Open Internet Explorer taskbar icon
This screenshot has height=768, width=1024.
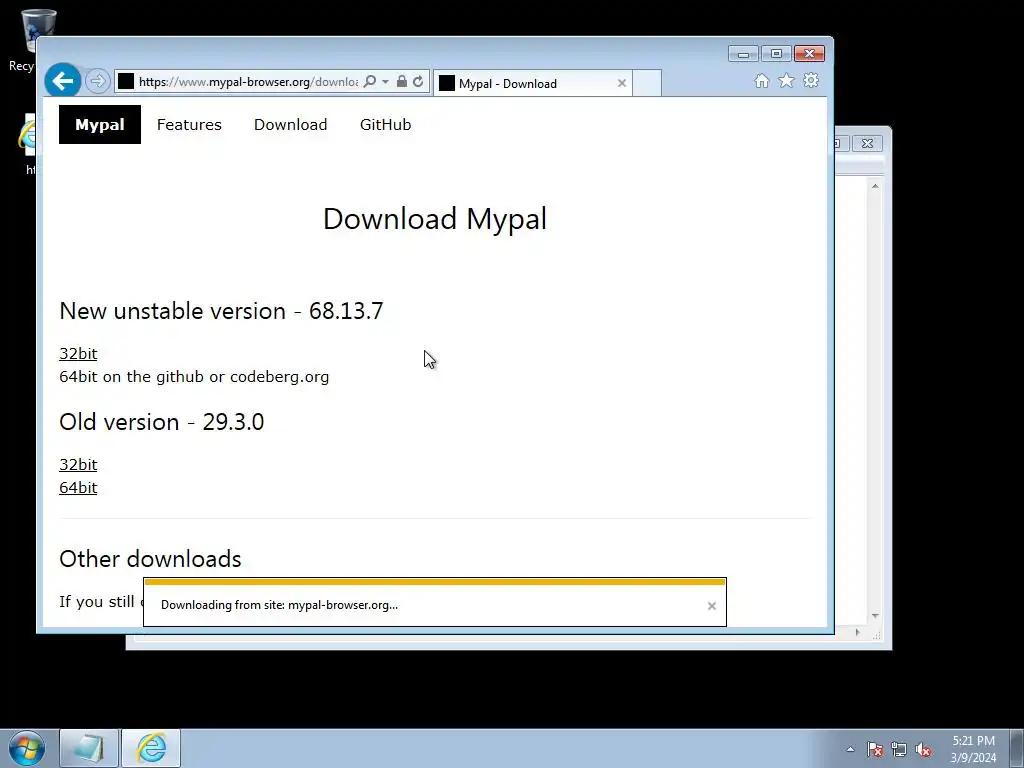coord(151,748)
